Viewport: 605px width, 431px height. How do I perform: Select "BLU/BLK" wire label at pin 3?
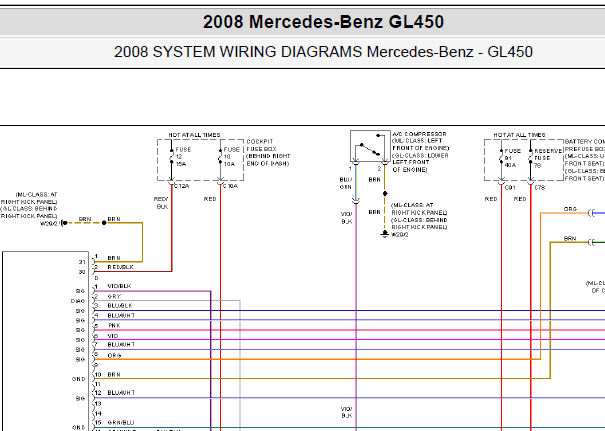(120, 306)
